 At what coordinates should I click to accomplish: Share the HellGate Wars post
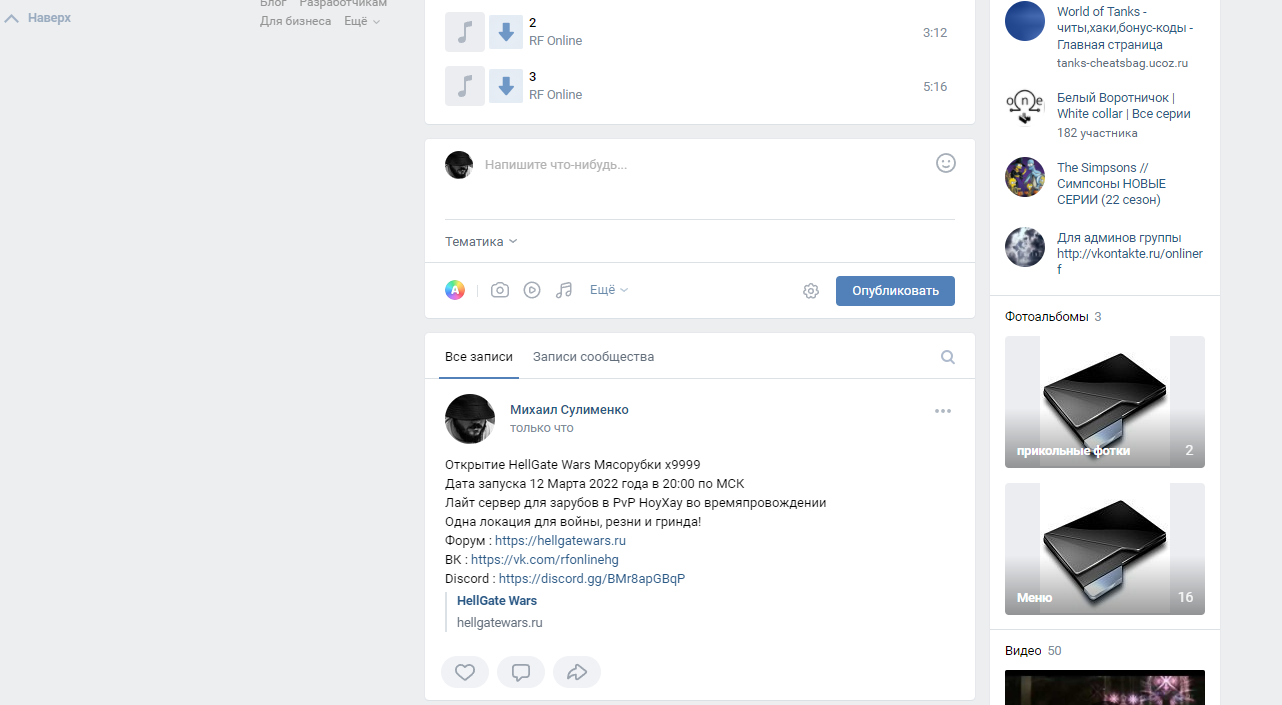(x=577, y=672)
